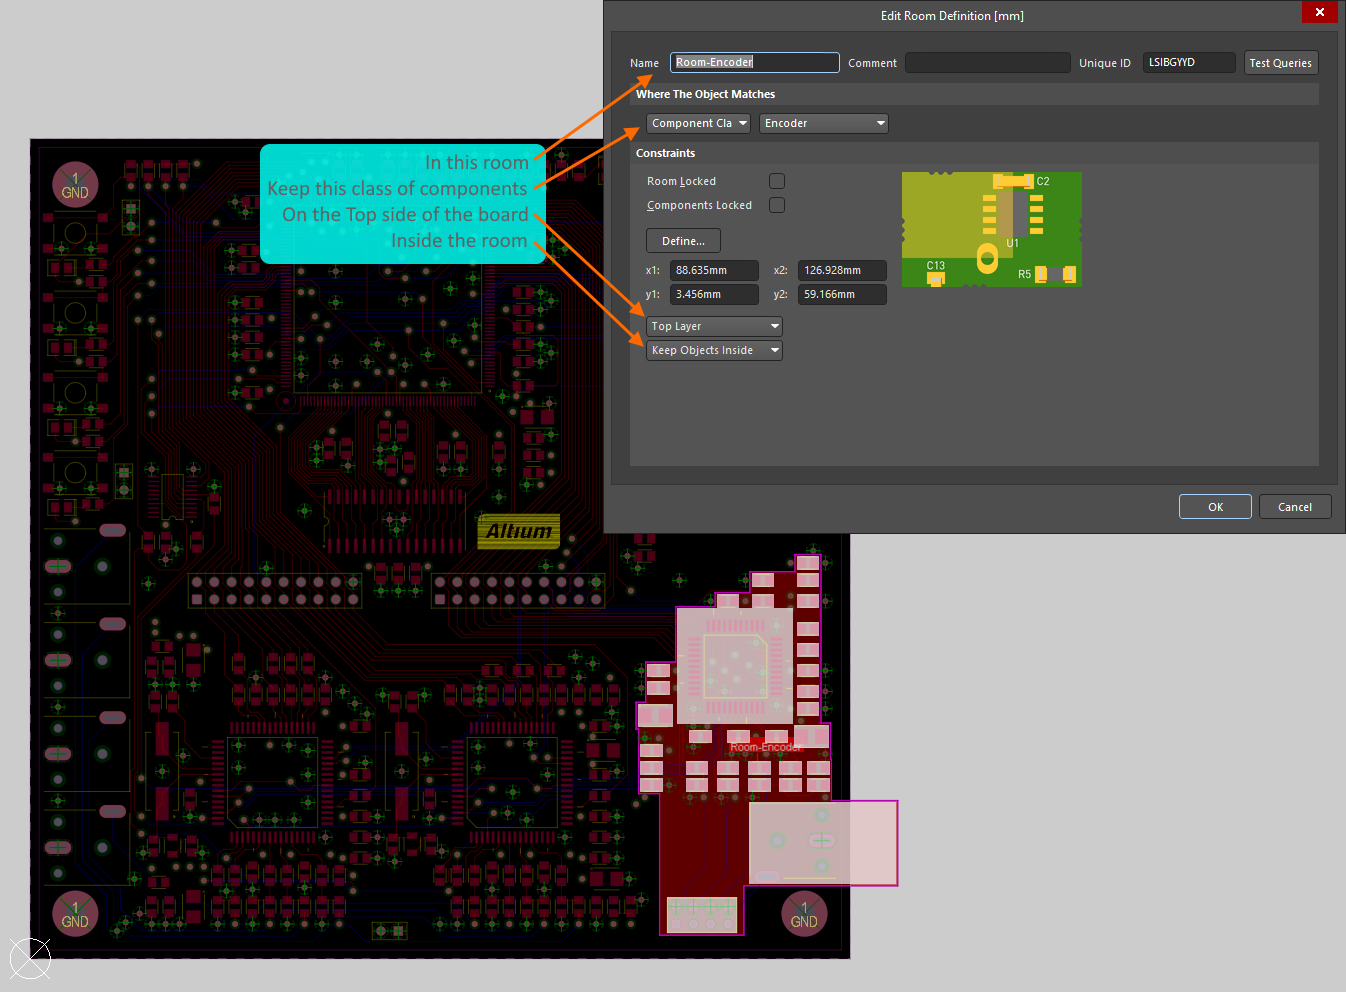Close the Edit Room Definition dialog
This screenshot has height=992, width=1346.
click(1319, 12)
